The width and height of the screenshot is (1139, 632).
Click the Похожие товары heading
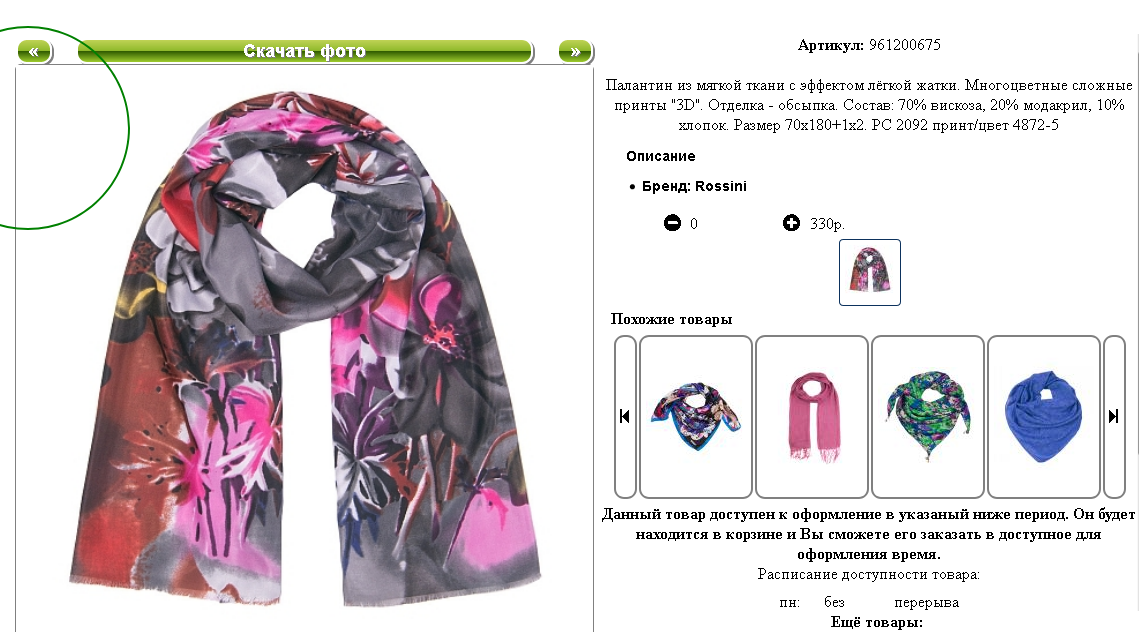point(671,319)
